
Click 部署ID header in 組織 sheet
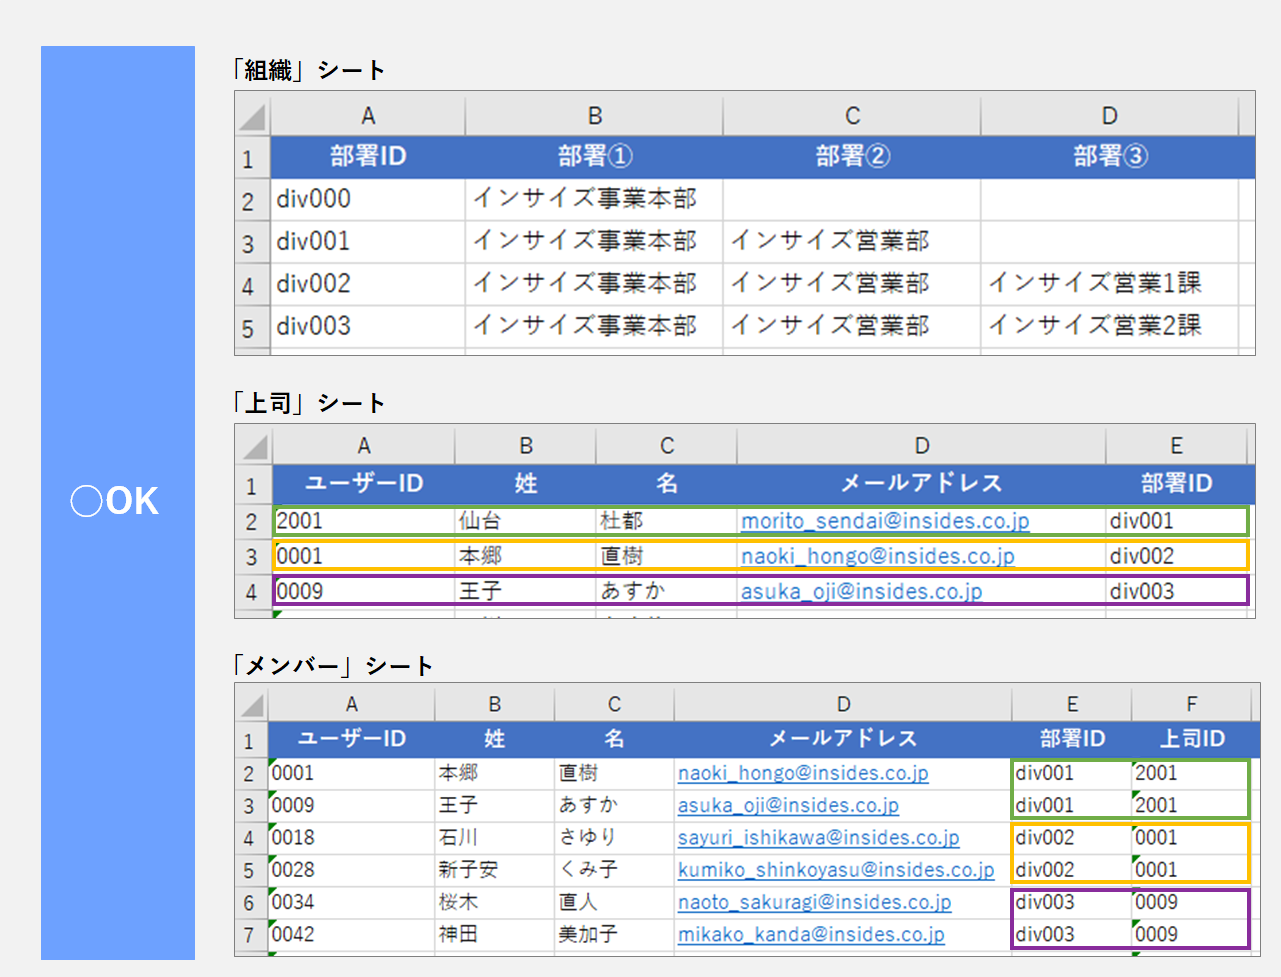tap(368, 157)
